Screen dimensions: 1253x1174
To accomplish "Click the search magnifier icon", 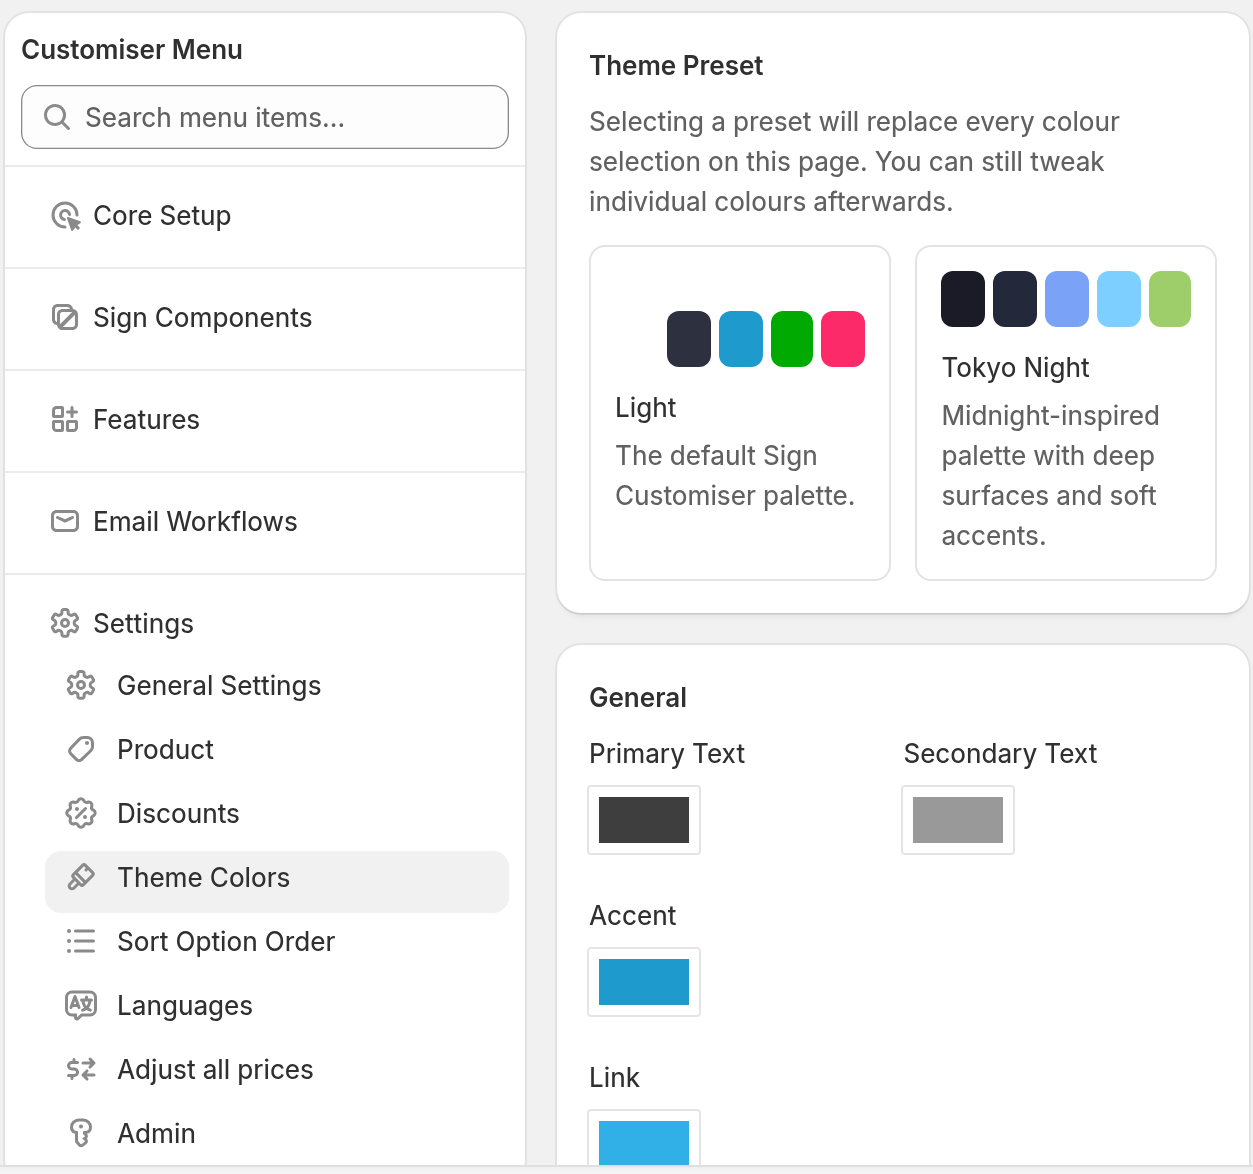I will click(57, 117).
